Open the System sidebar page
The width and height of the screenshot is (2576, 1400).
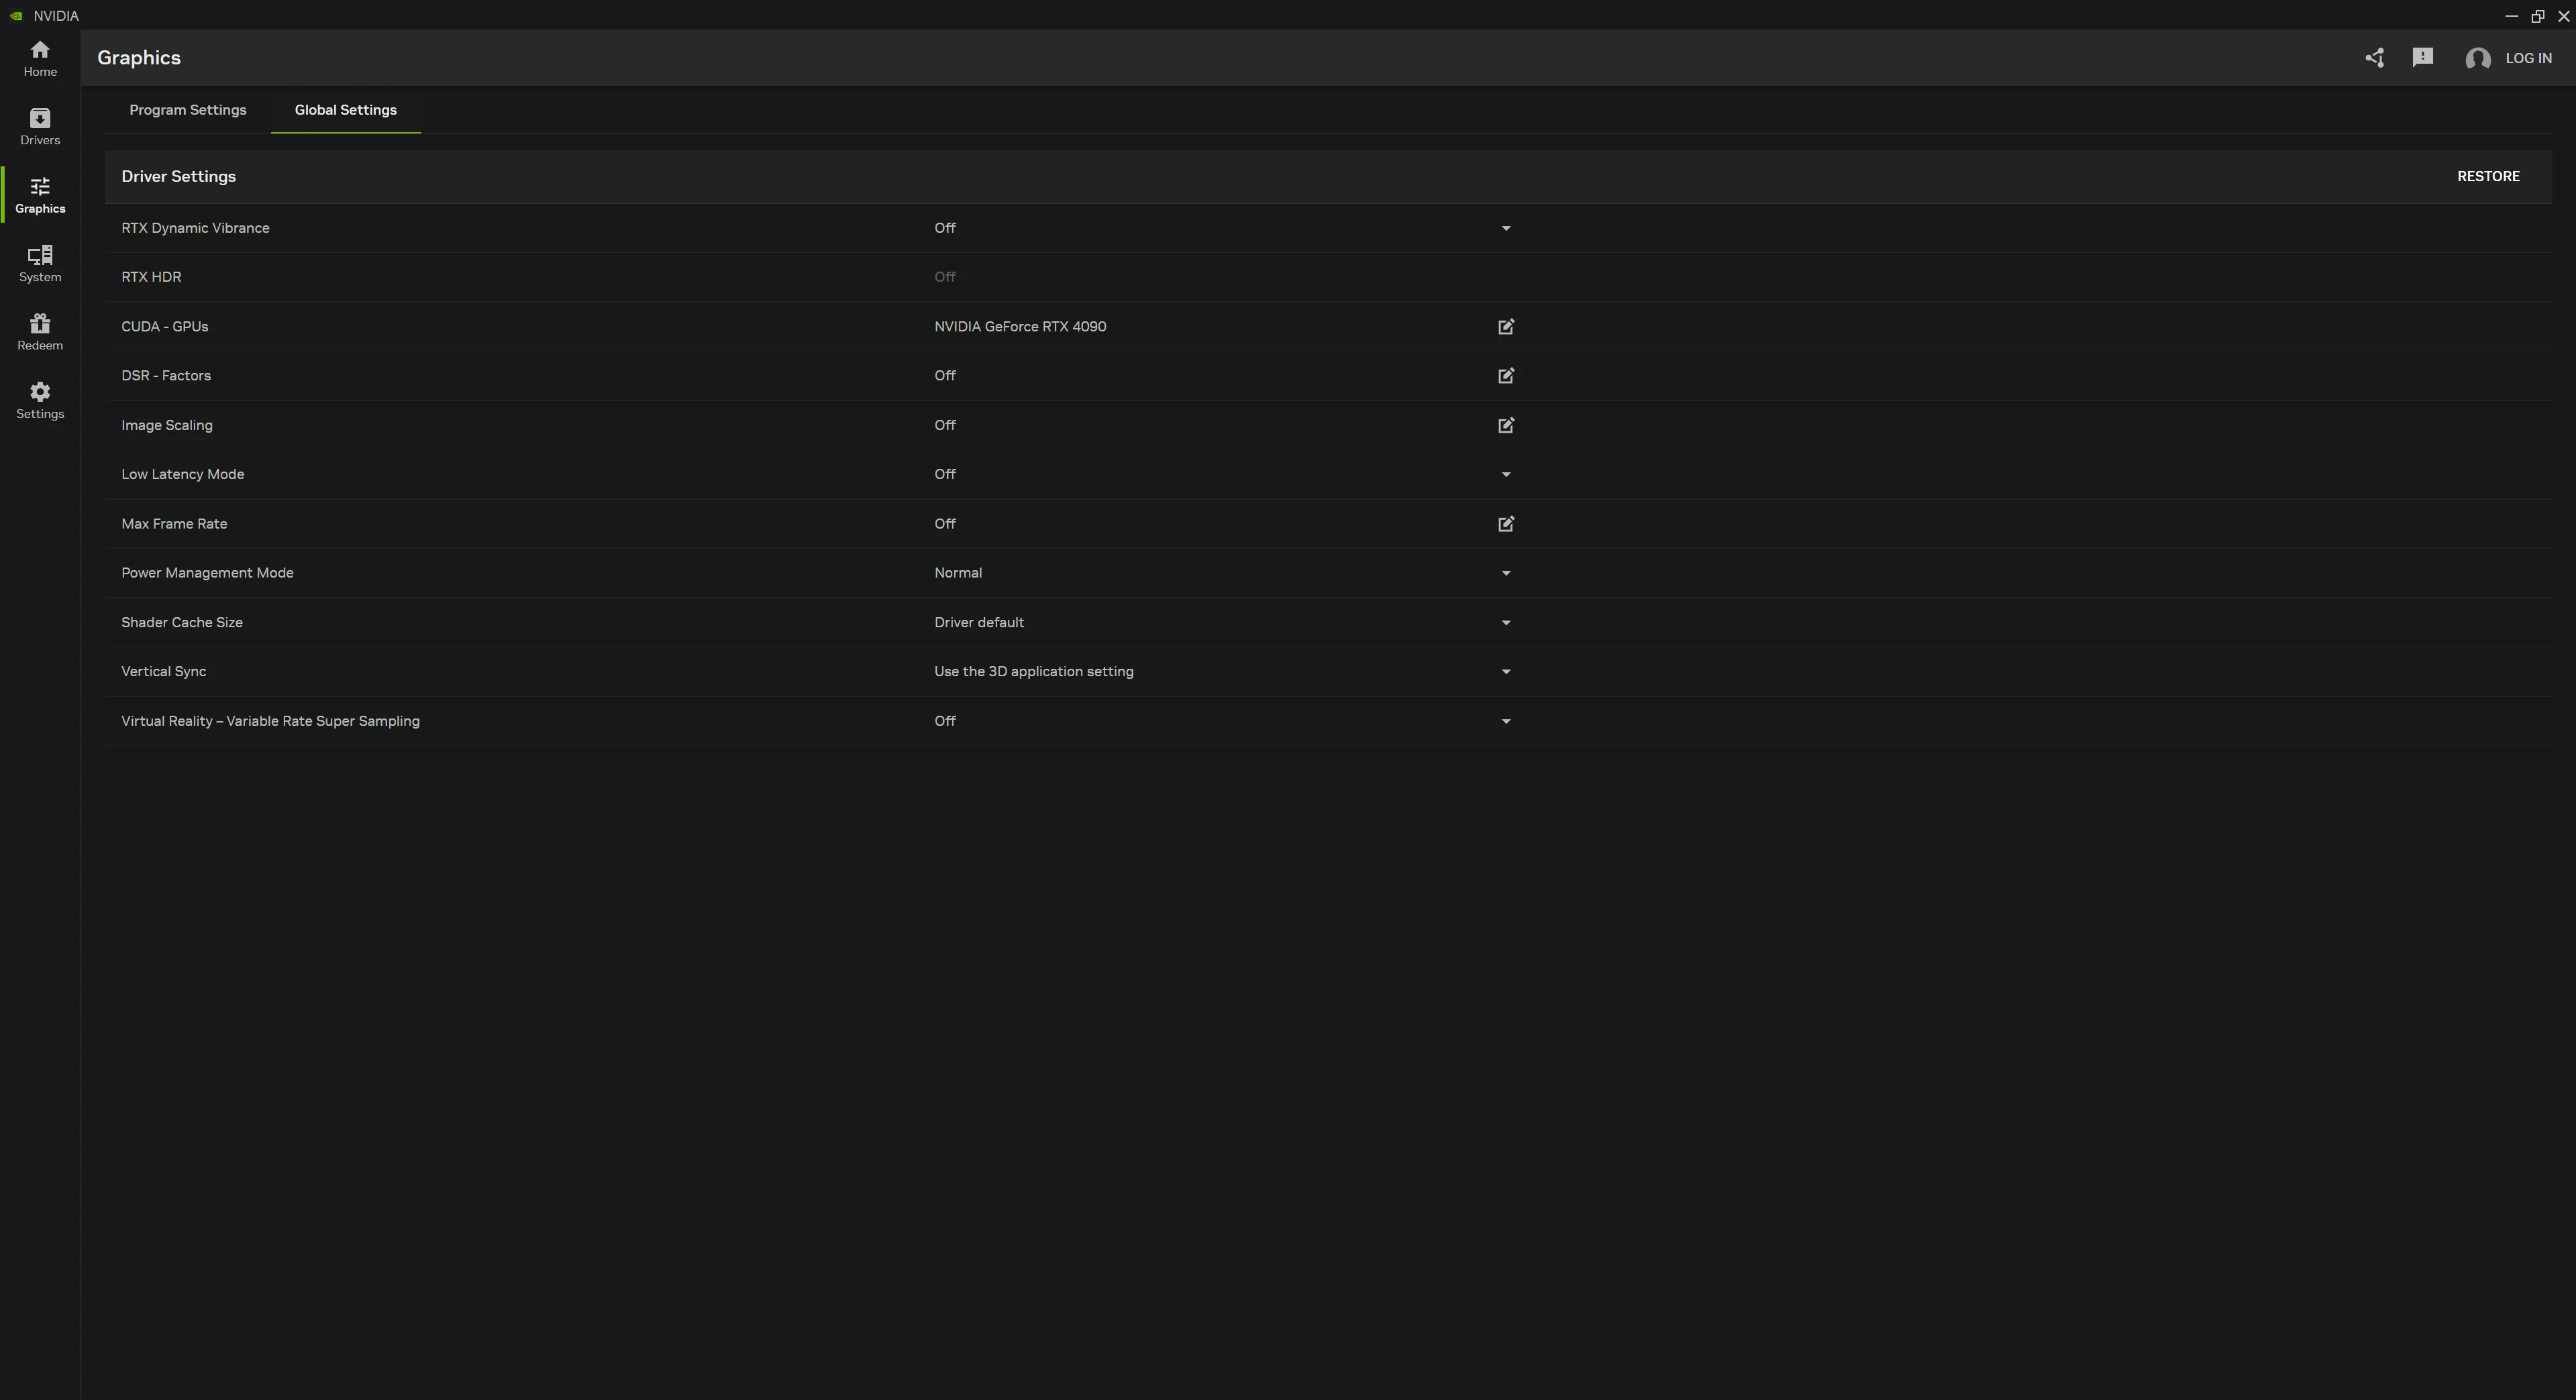point(40,264)
